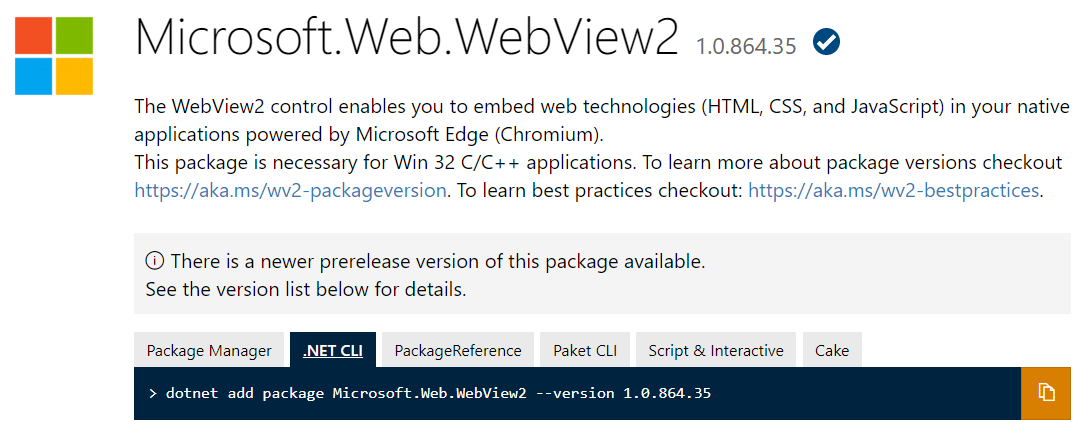Open the PackageReference tab
This screenshot has width=1079, height=444.
pos(458,351)
